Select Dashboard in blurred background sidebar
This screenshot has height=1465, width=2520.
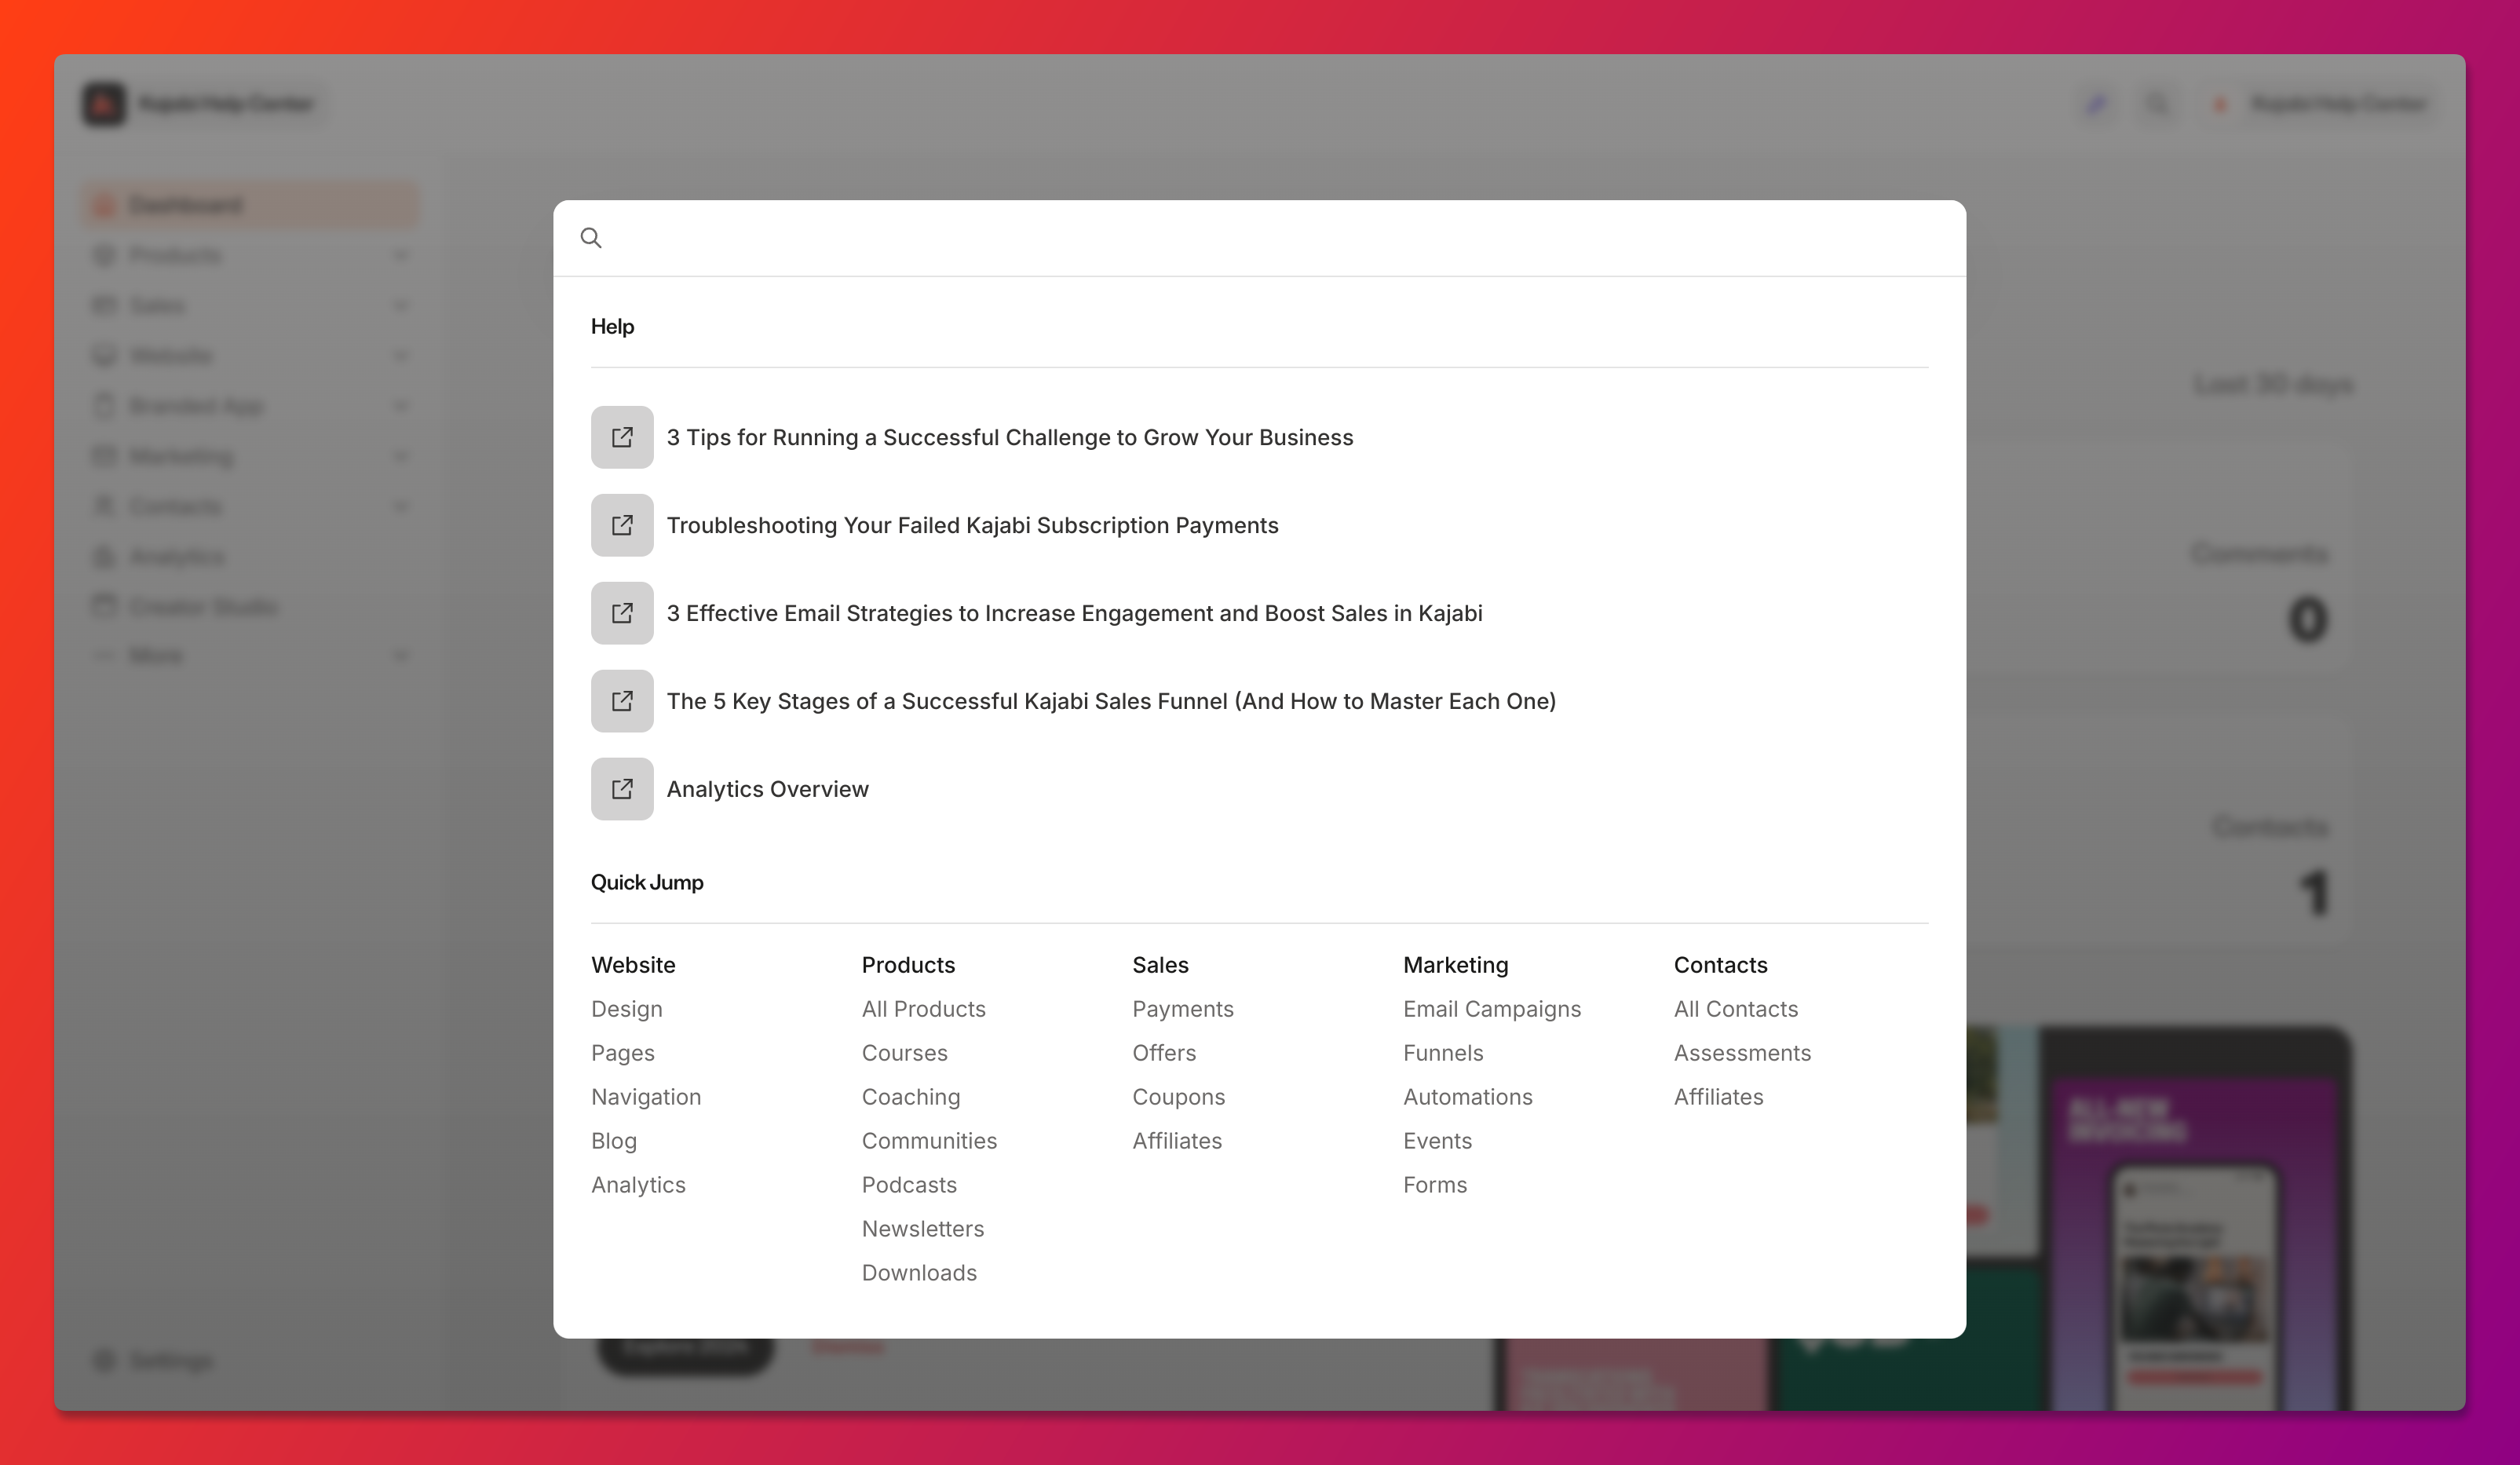point(250,205)
